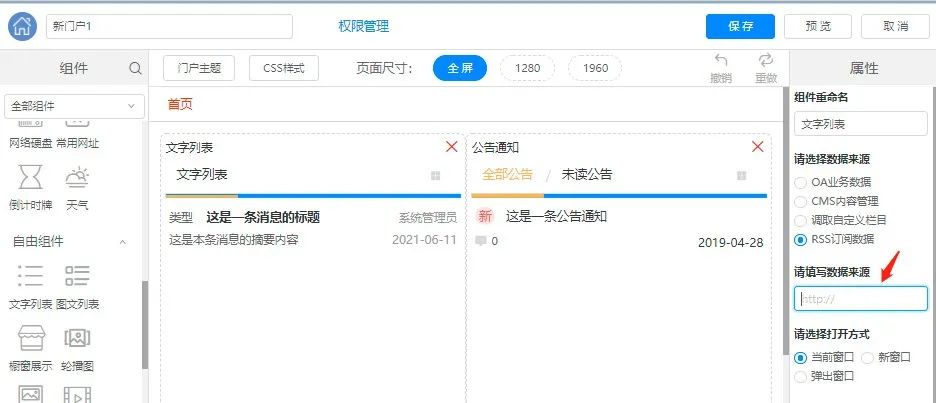The image size is (936, 403).
Task: Select the 常用网址 component icon
Action: pyautogui.click(x=78, y=122)
